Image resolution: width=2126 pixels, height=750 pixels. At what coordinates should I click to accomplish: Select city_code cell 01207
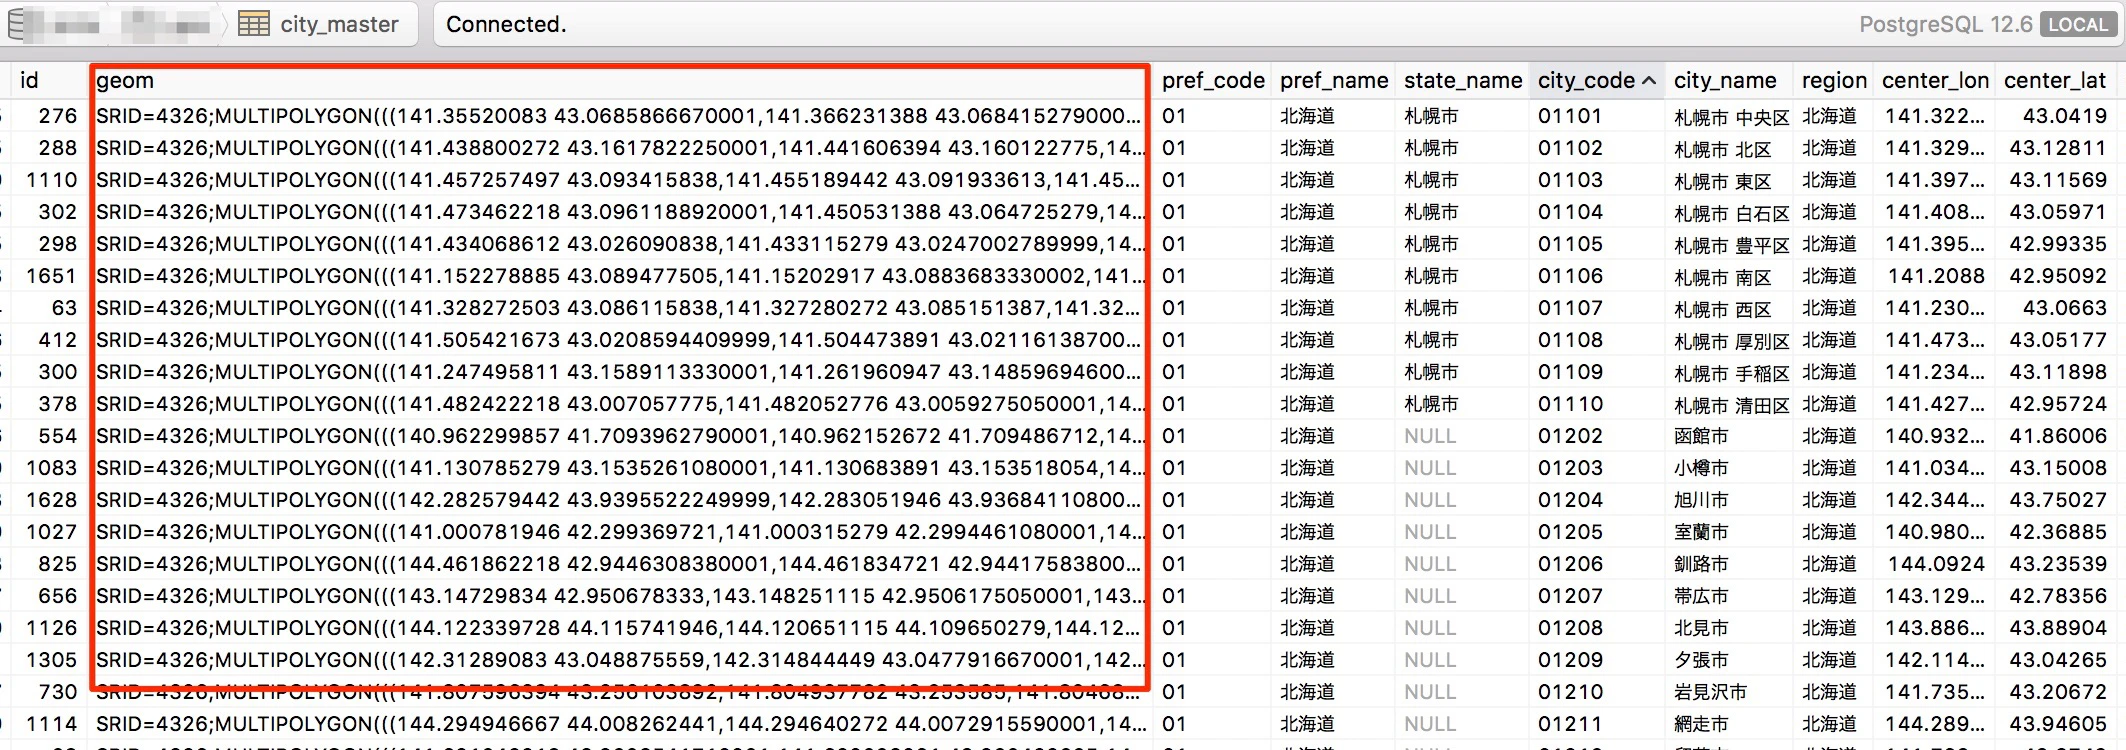tap(1570, 596)
